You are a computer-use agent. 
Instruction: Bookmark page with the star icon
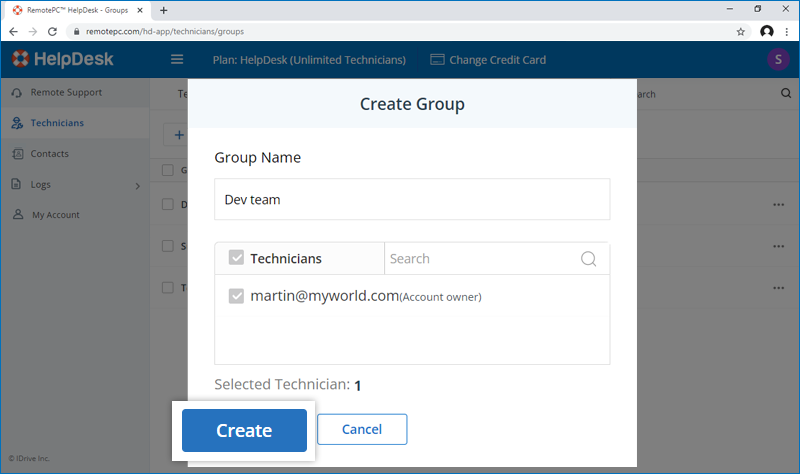tap(740, 31)
